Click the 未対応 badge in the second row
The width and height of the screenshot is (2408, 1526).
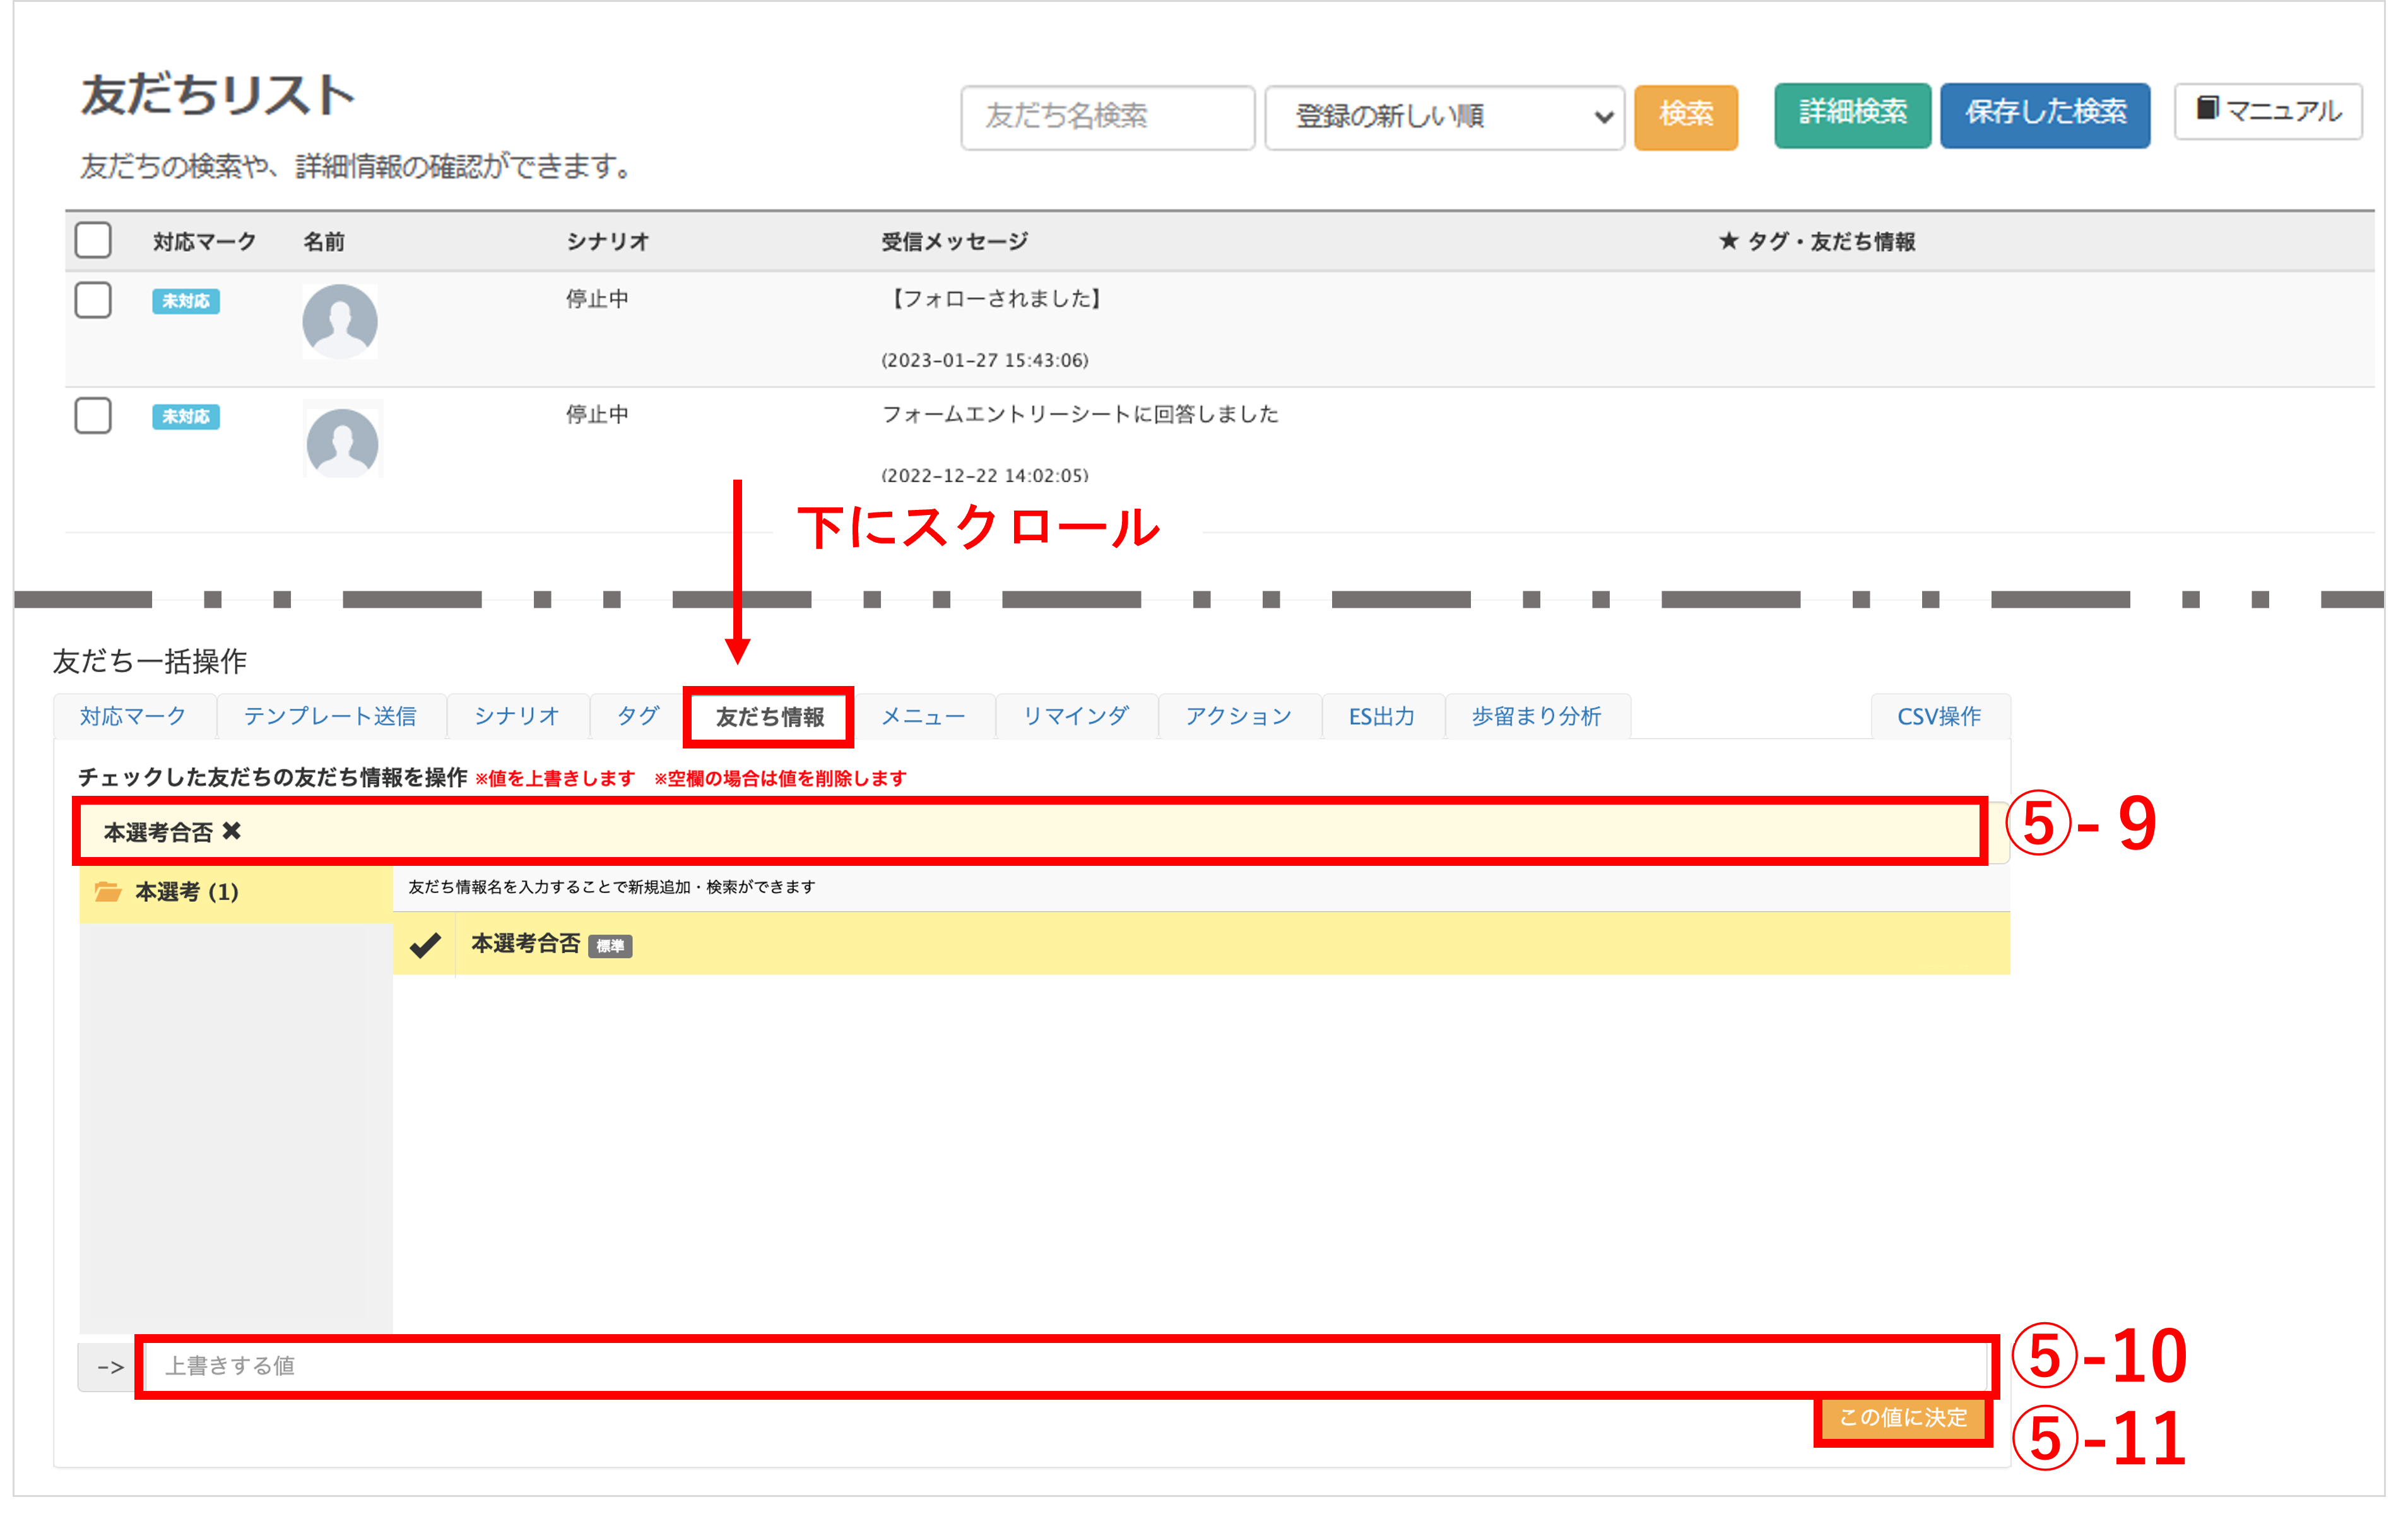186,416
